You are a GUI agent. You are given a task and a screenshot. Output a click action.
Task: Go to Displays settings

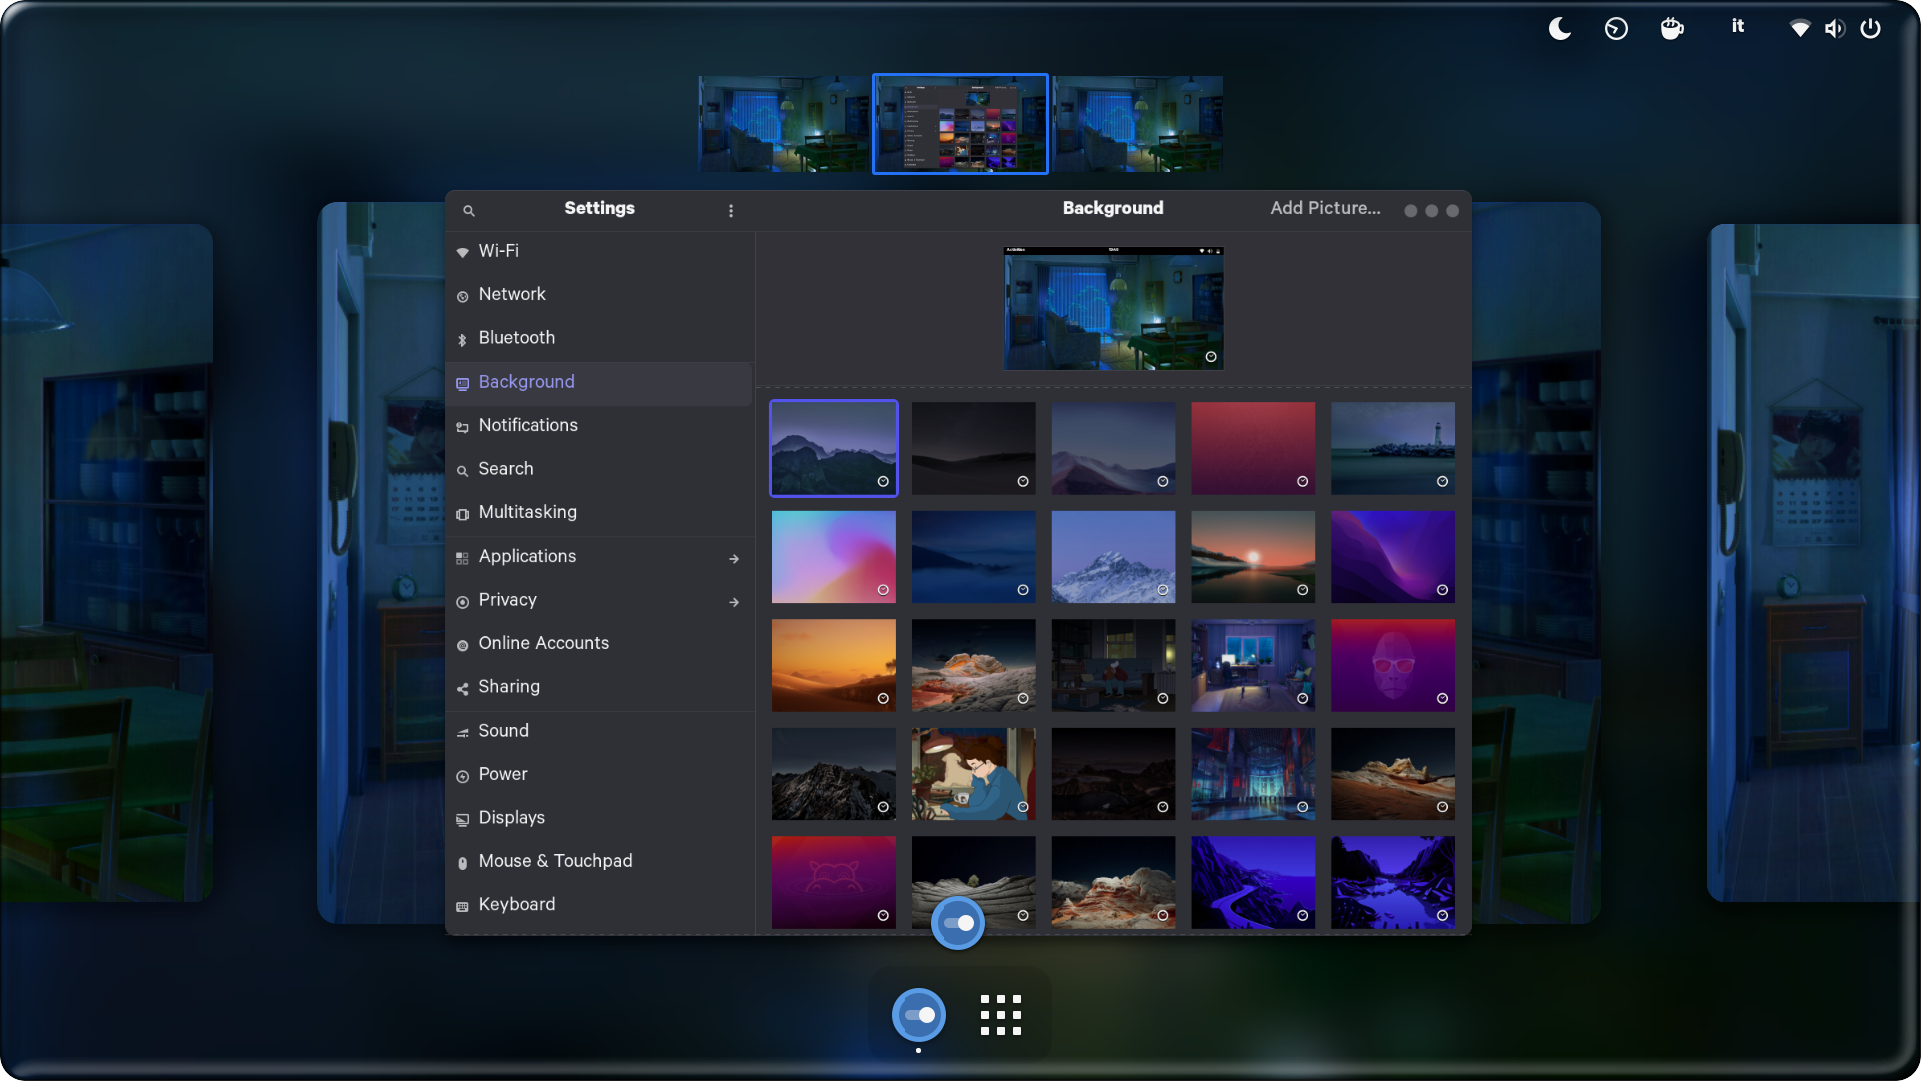pyautogui.click(x=511, y=817)
